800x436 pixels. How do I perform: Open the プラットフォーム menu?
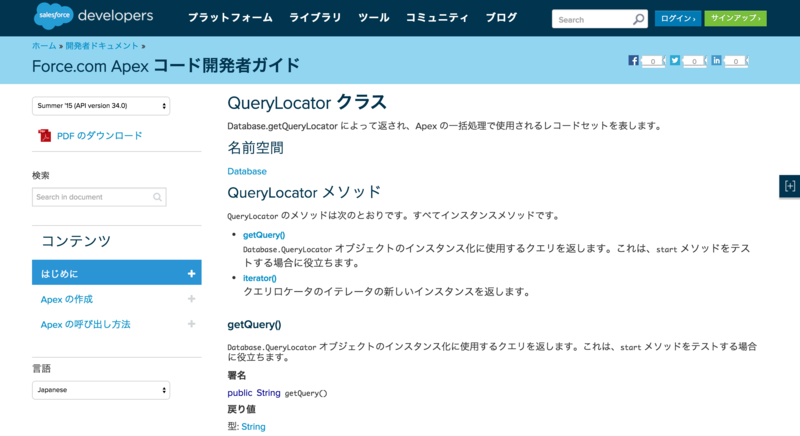tap(230, 18)
